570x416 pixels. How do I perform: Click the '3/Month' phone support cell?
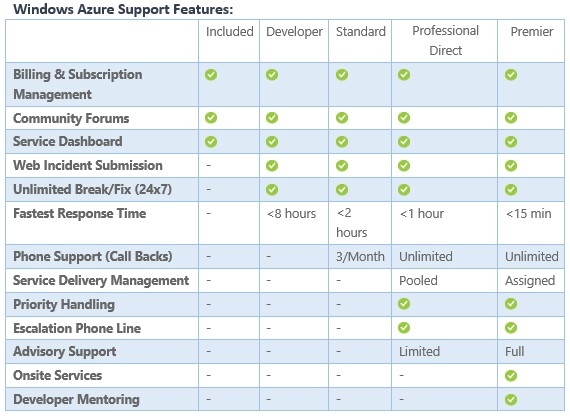(x=360, y=257)
